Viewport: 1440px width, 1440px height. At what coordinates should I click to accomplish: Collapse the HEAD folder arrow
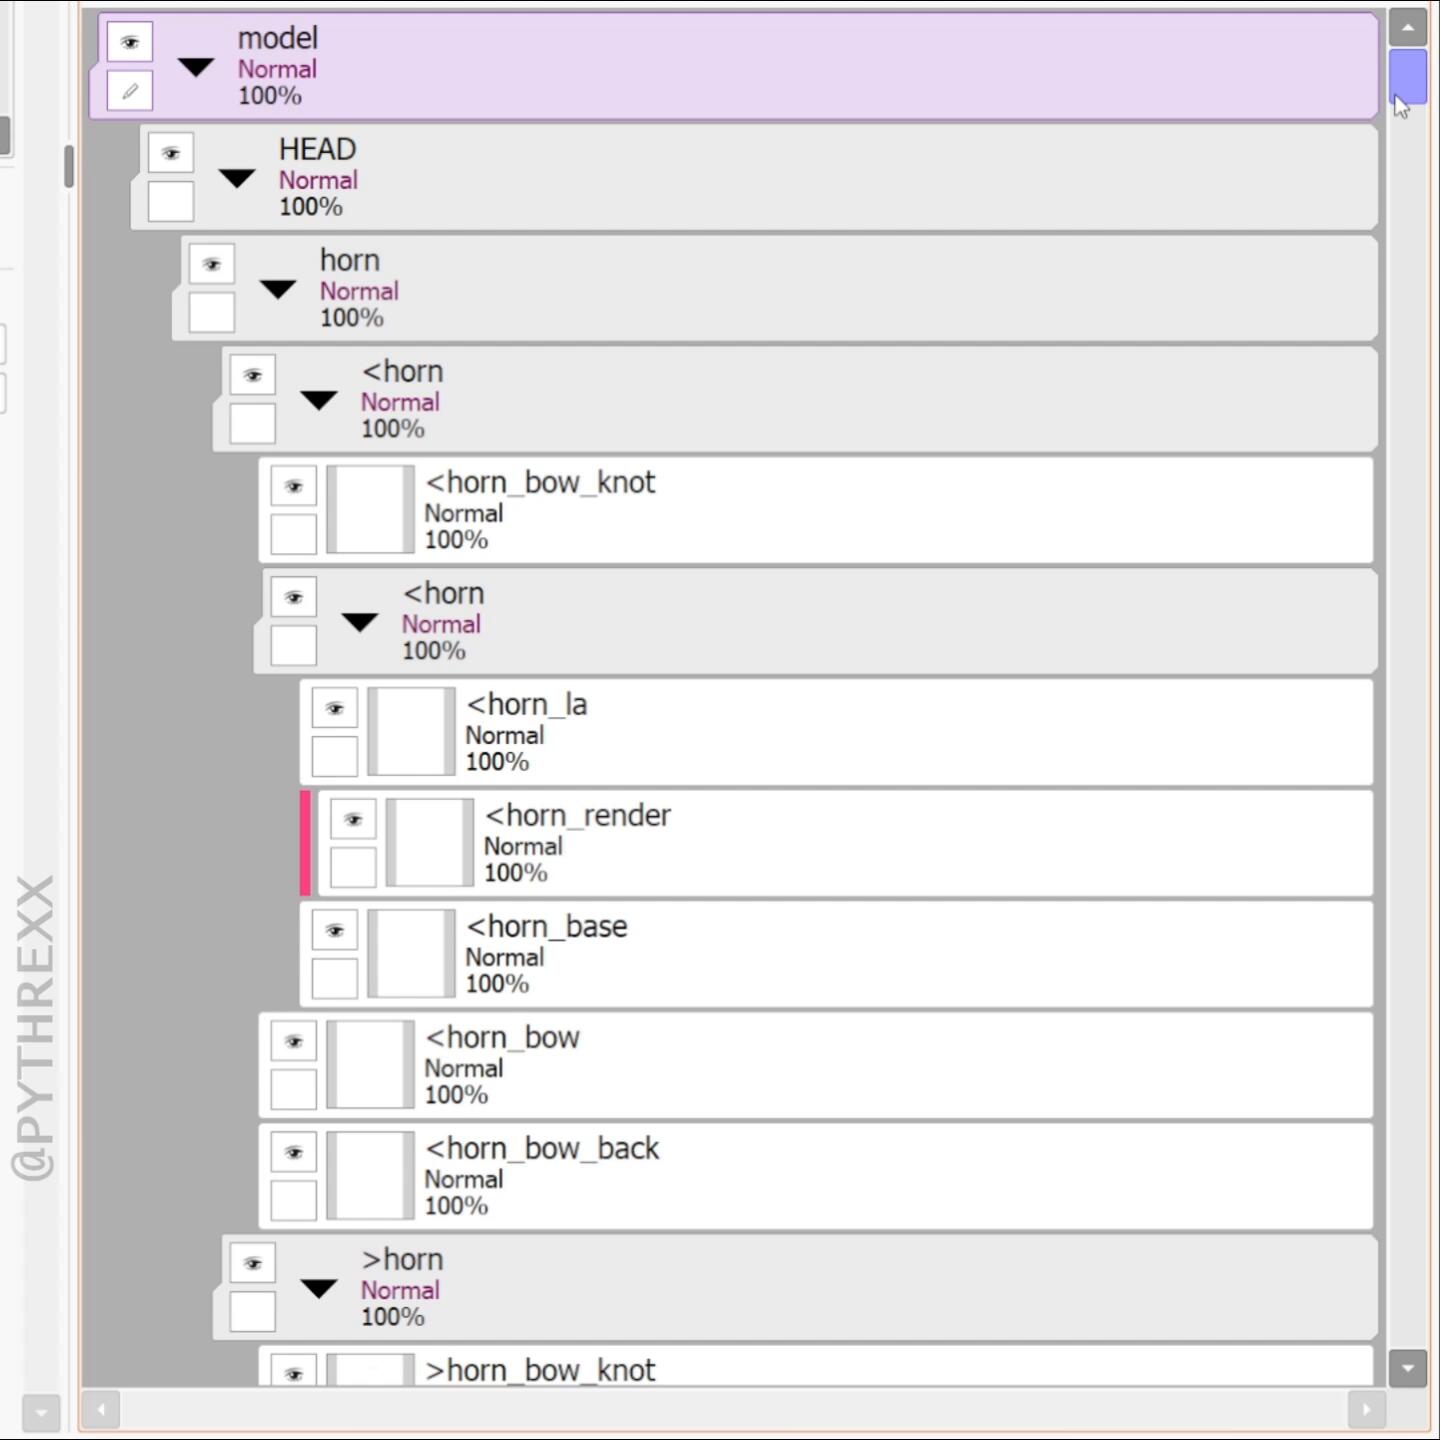pyautogui.click(x=237, y=179)
